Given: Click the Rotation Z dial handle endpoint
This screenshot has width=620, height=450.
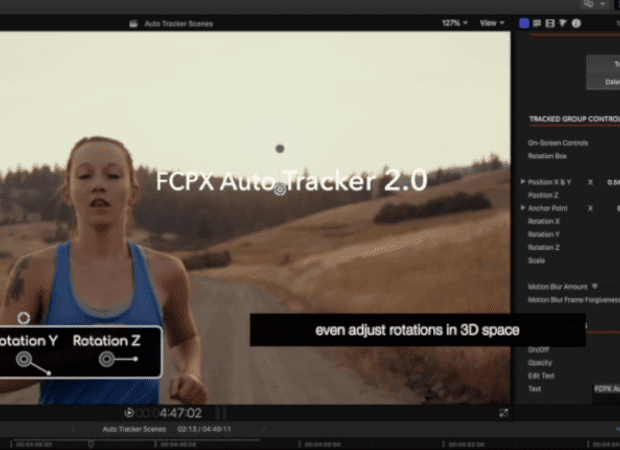Looking at the screenshot, I should (136, 359).
